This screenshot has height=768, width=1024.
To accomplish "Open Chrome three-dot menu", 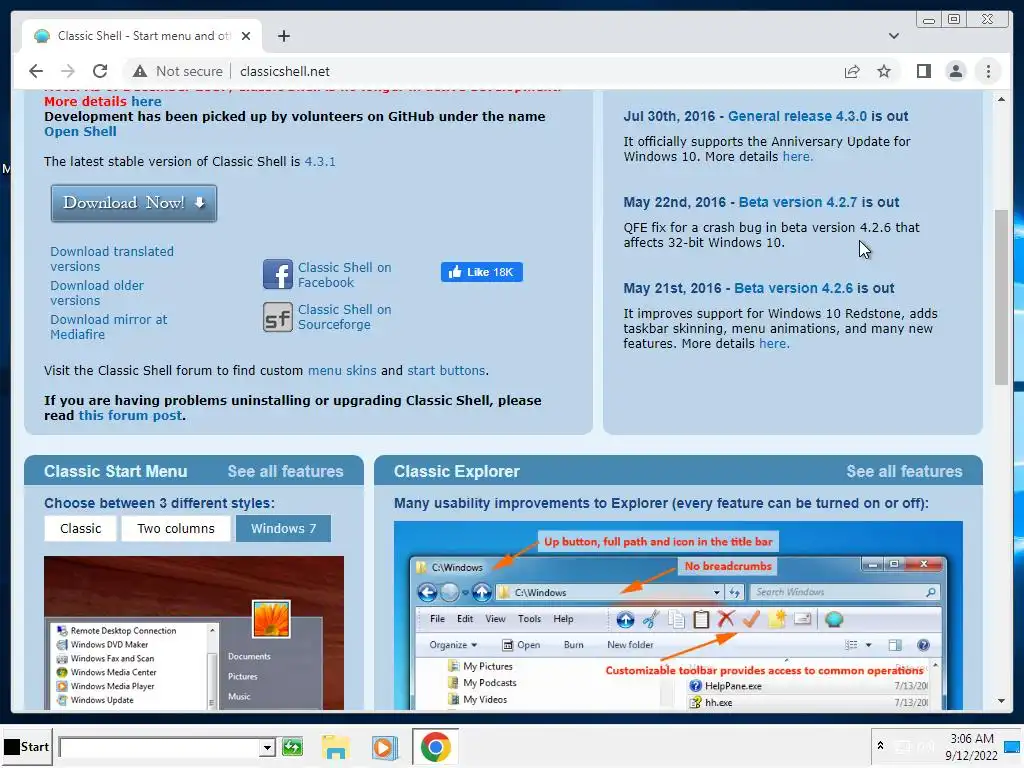I will pos(988,71).
